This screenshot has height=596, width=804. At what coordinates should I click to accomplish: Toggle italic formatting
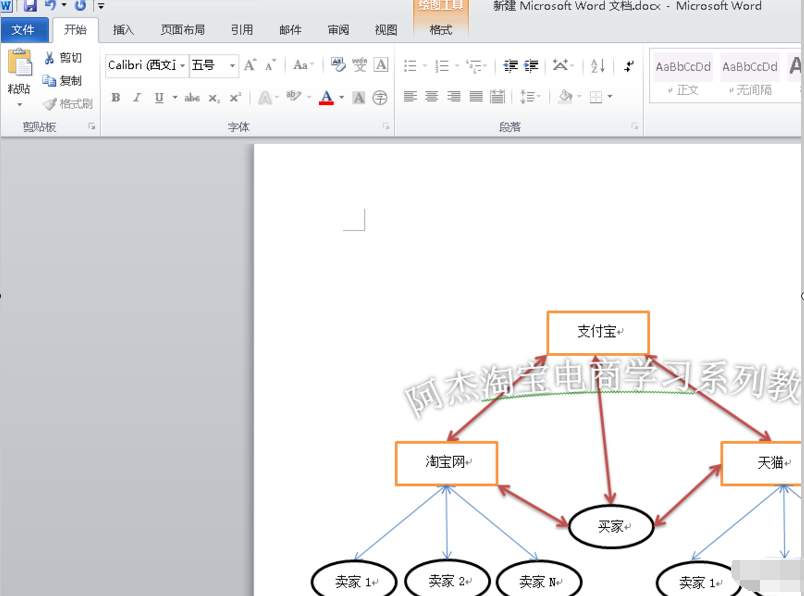tap(136, 98)
